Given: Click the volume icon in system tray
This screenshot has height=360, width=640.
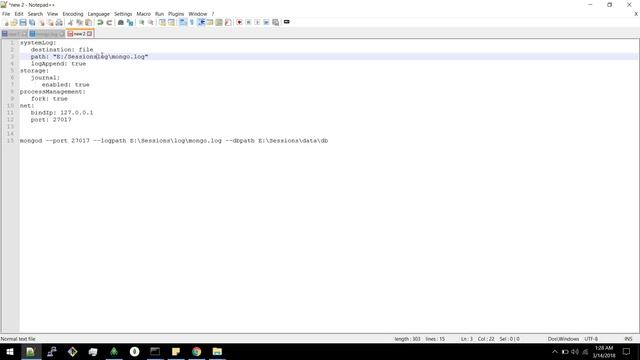Looking at the screenshot, I should click(575, 352).
